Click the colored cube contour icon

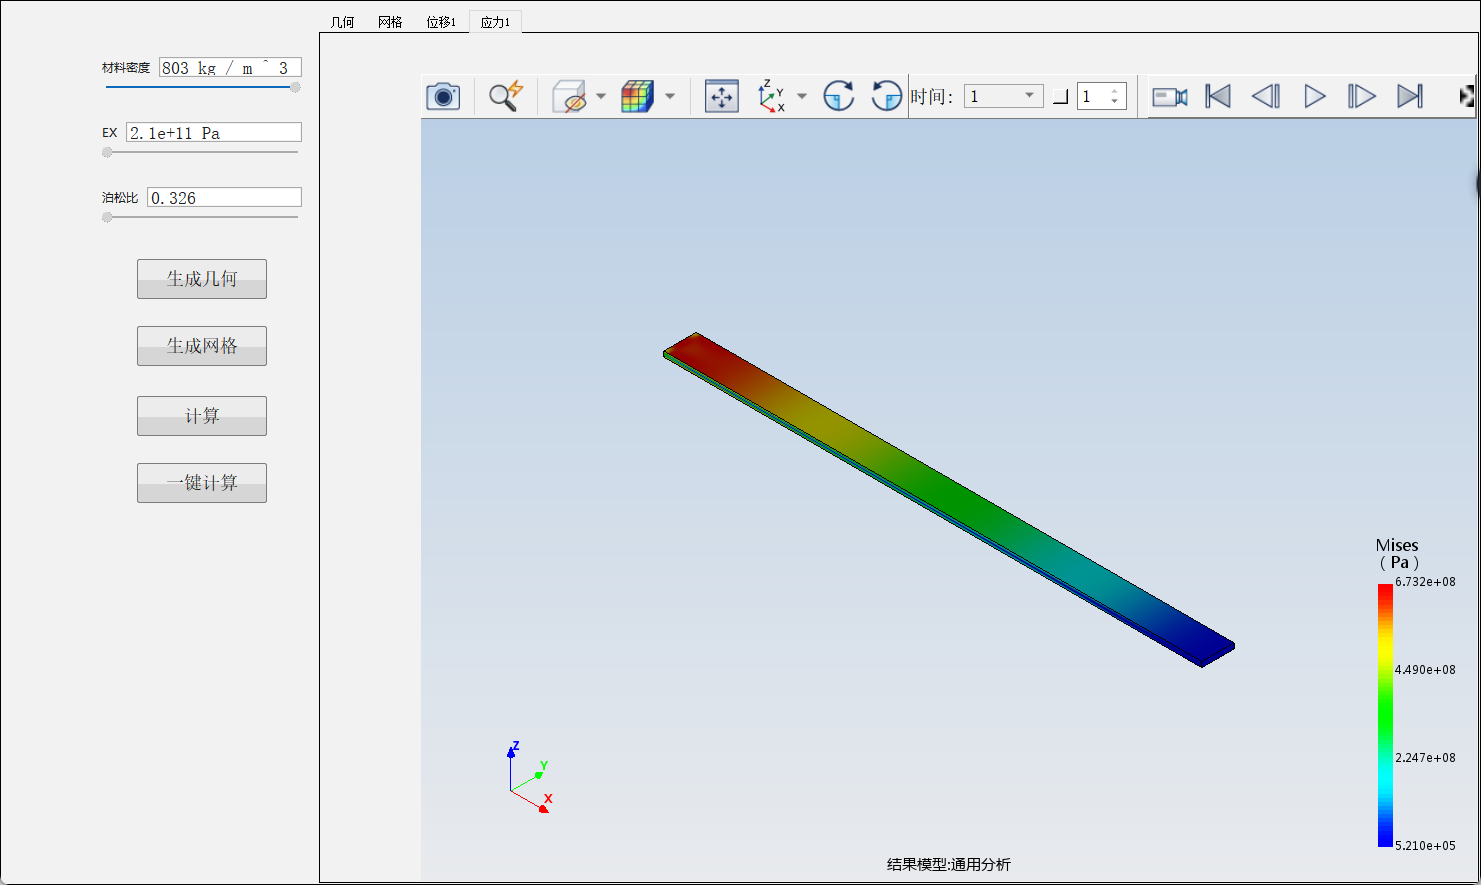(637, 96)
